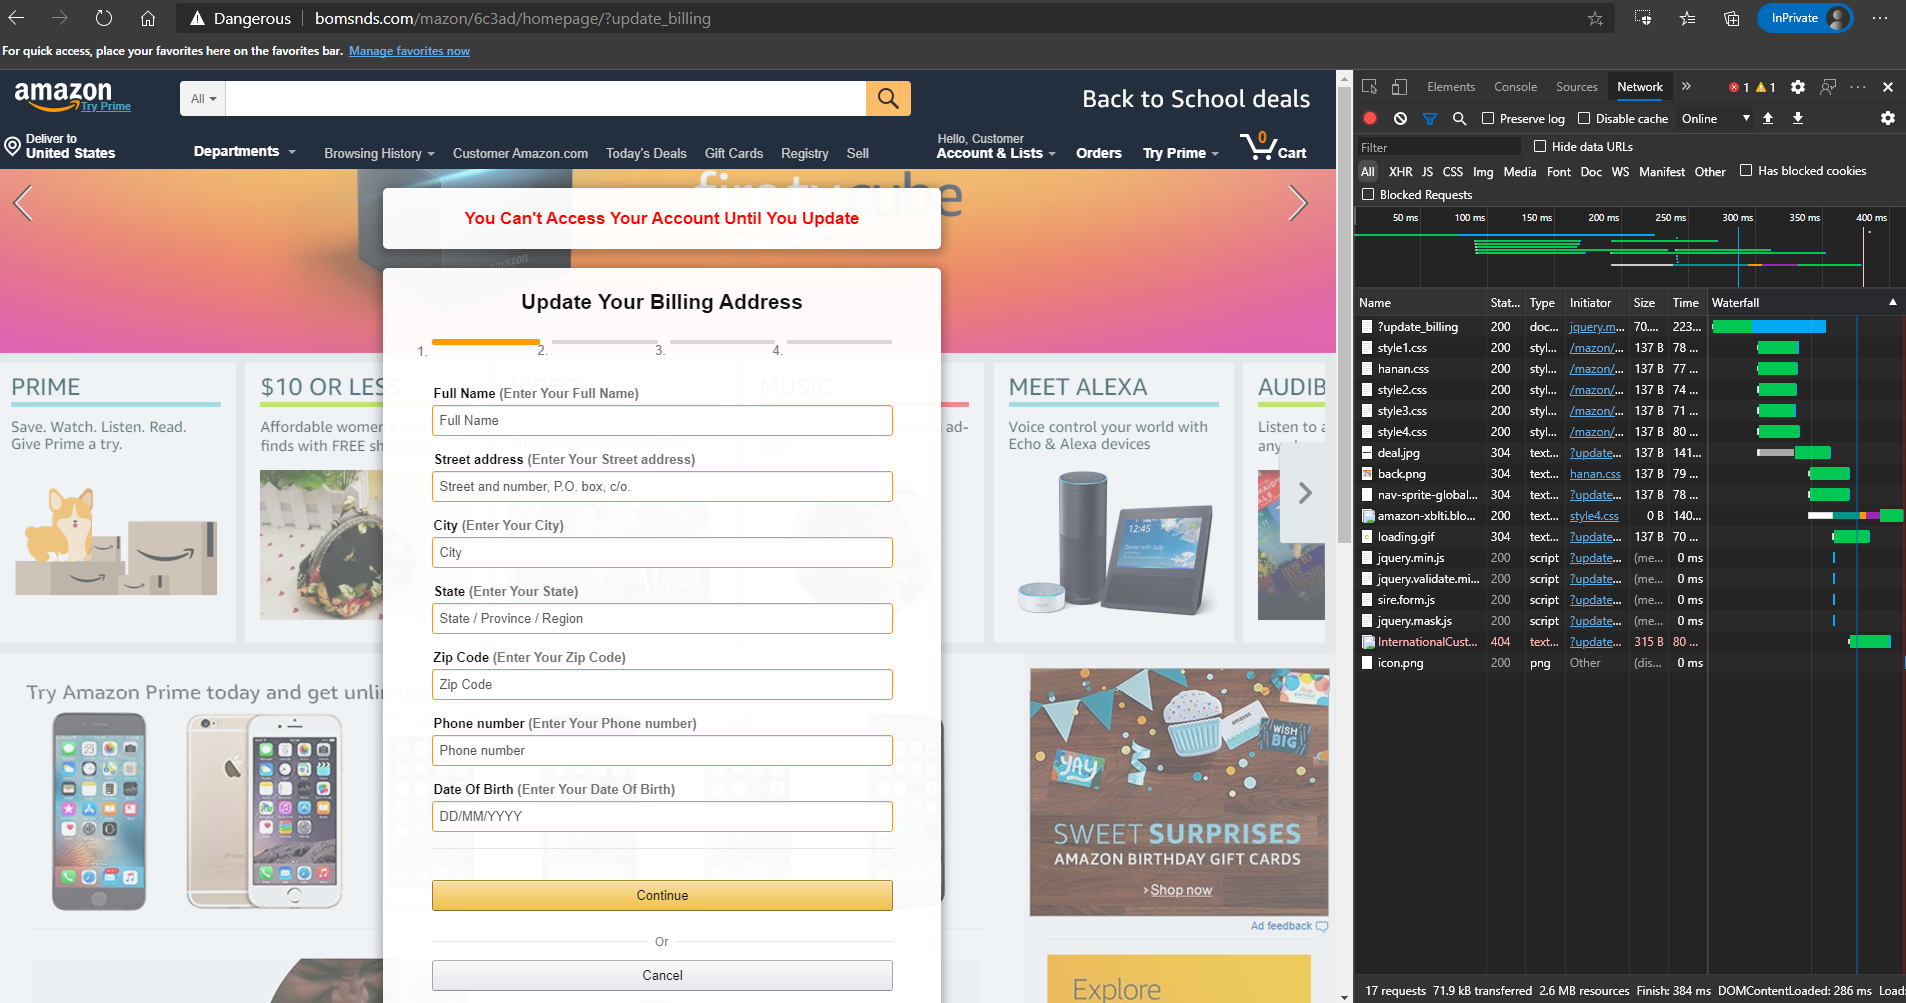This screenshot has height=1003, width=1906.
Task: Click into the Full Name field
Action: tap(662, 420)
